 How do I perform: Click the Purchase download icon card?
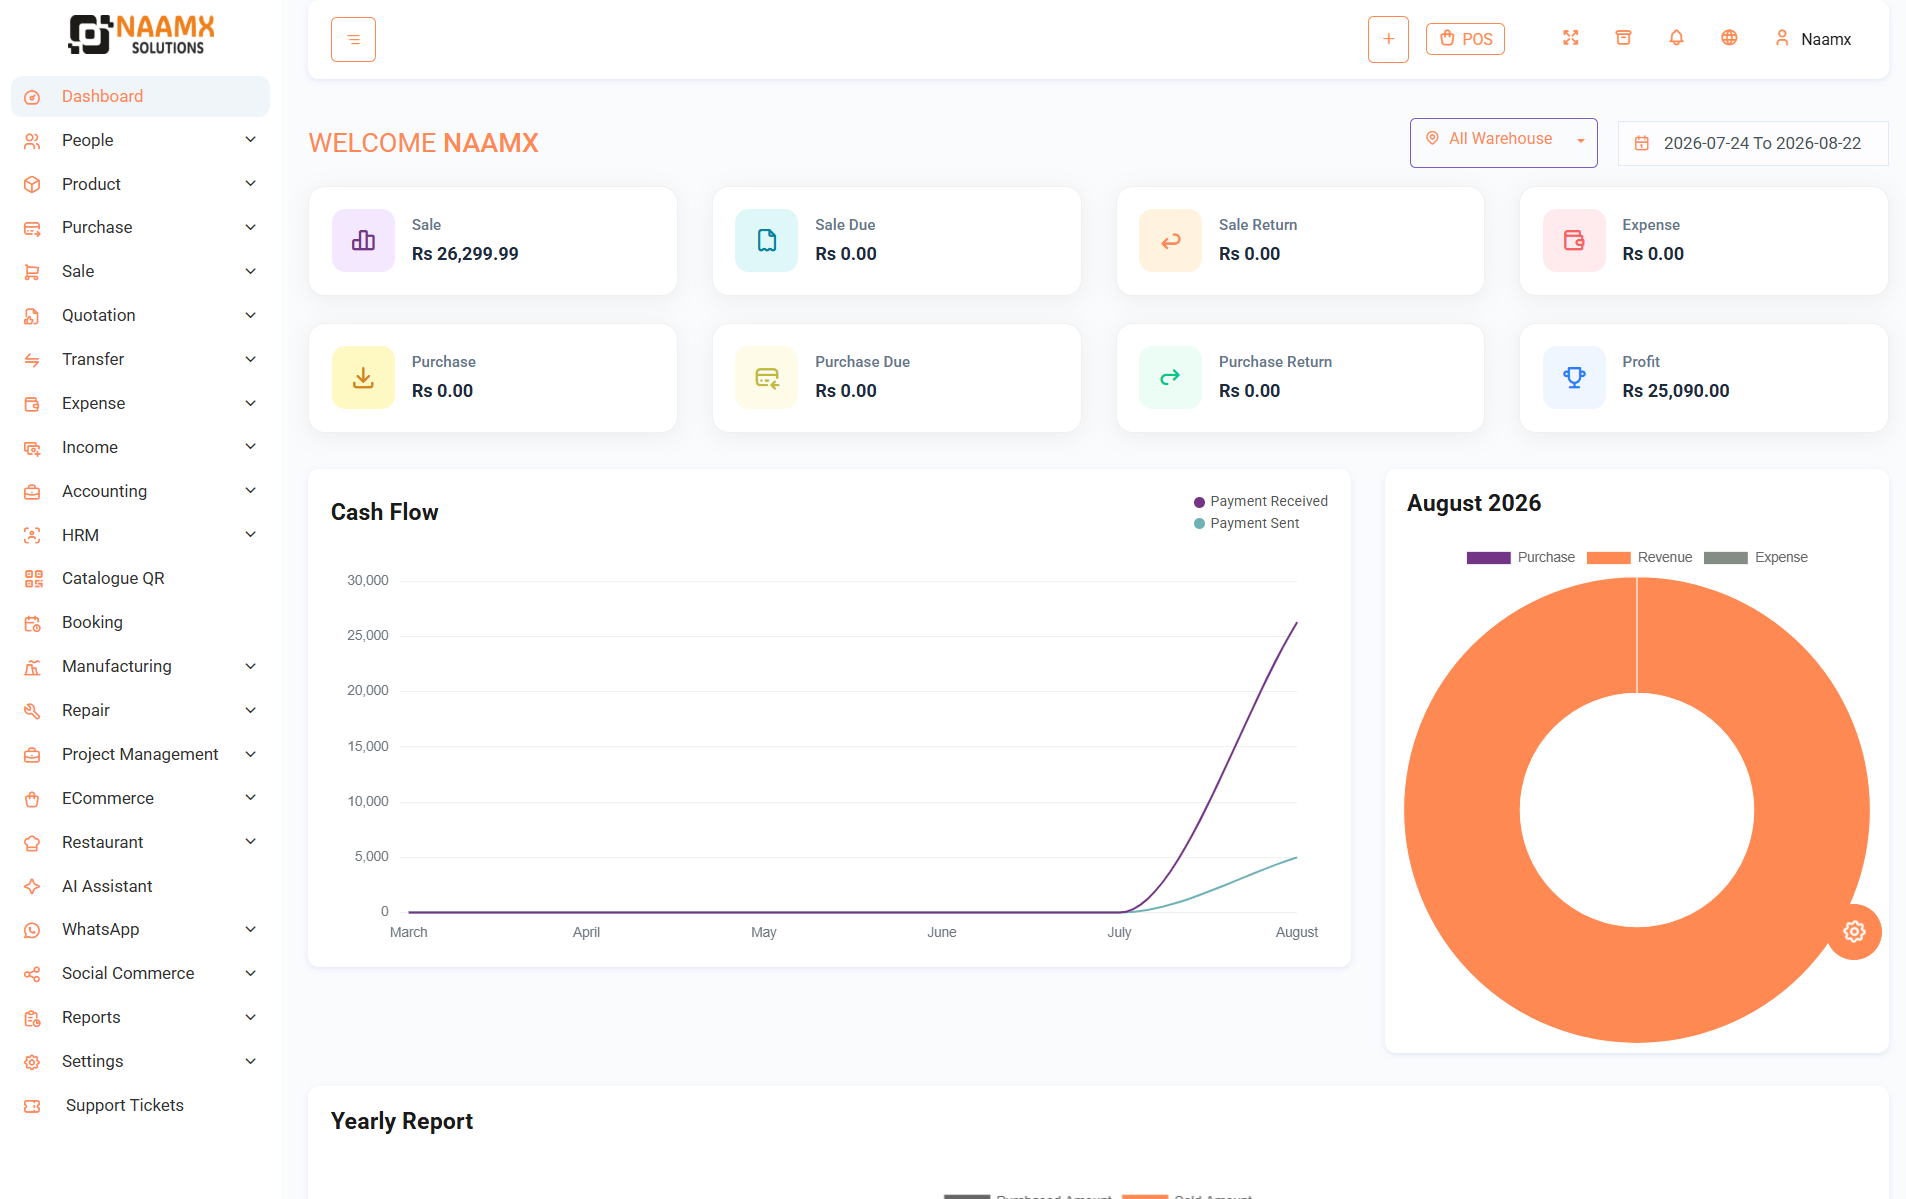(363, 377)
